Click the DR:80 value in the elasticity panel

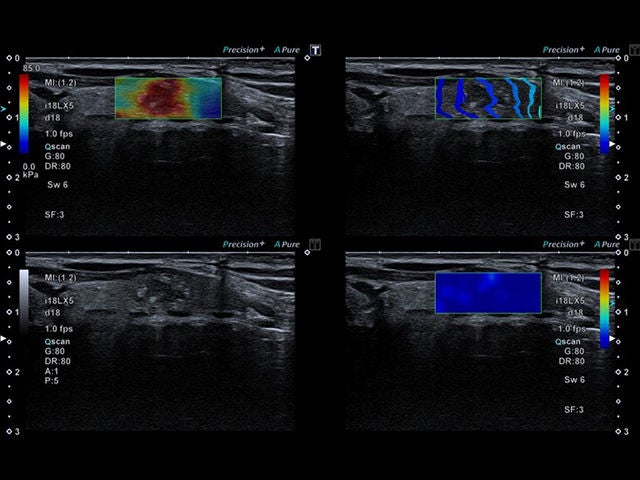pyautogui.click(x=58, y=166)
